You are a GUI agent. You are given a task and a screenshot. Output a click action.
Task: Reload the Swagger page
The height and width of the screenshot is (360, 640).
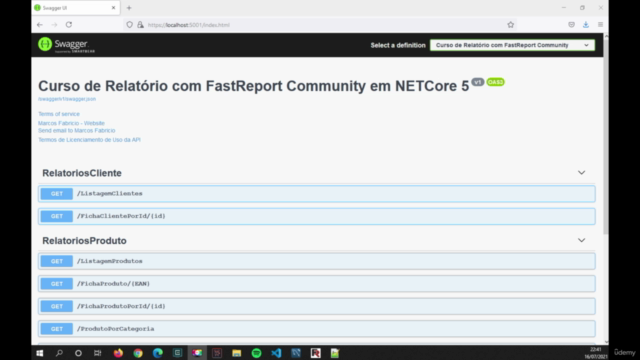tap(69, 24)
